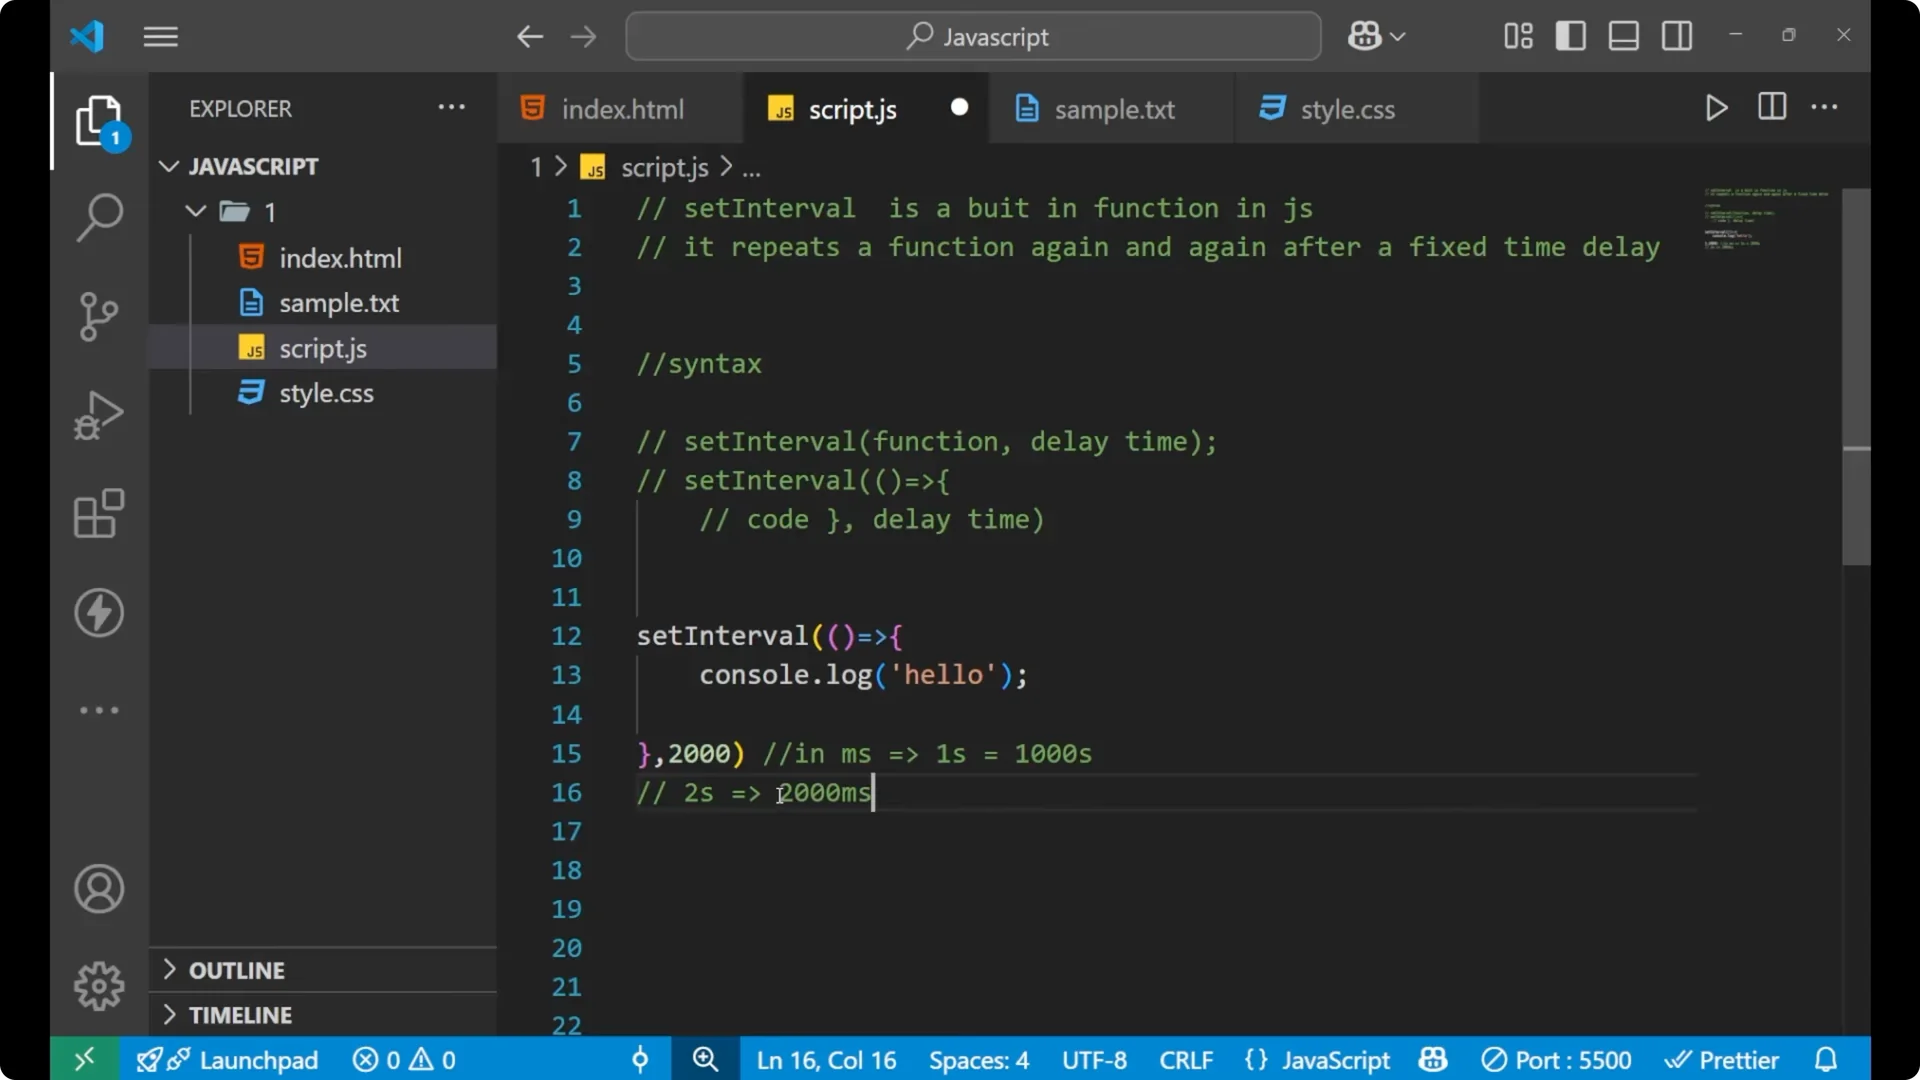Open the Search view in the activity bar
Viewport: 1920px width, 1080px height.
[x=98, y=217]
